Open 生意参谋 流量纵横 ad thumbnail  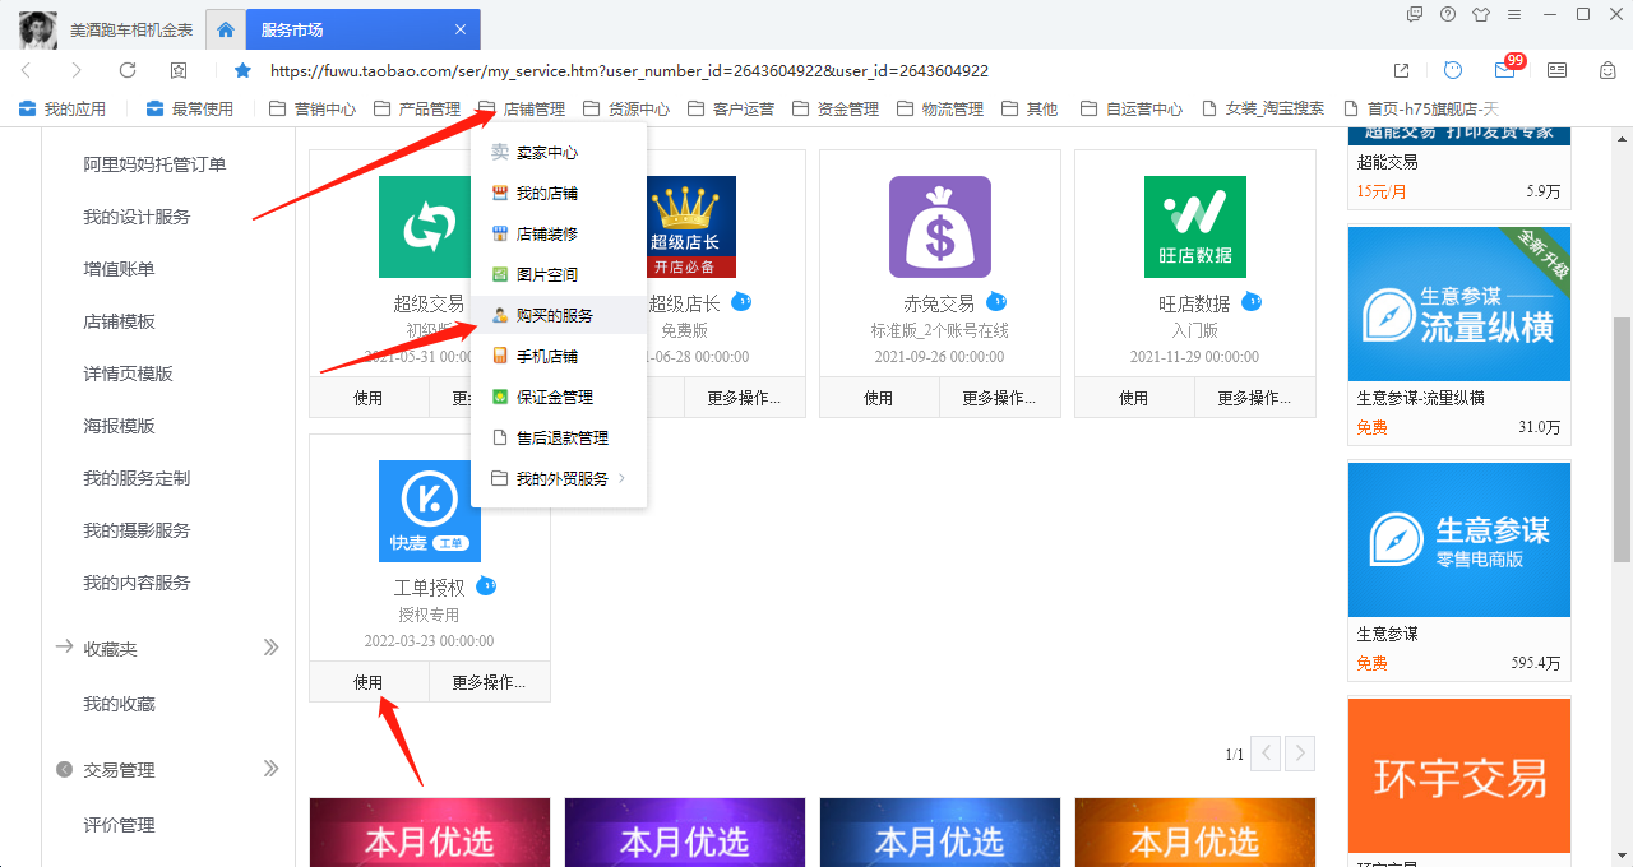click(x=1459, y=304)
